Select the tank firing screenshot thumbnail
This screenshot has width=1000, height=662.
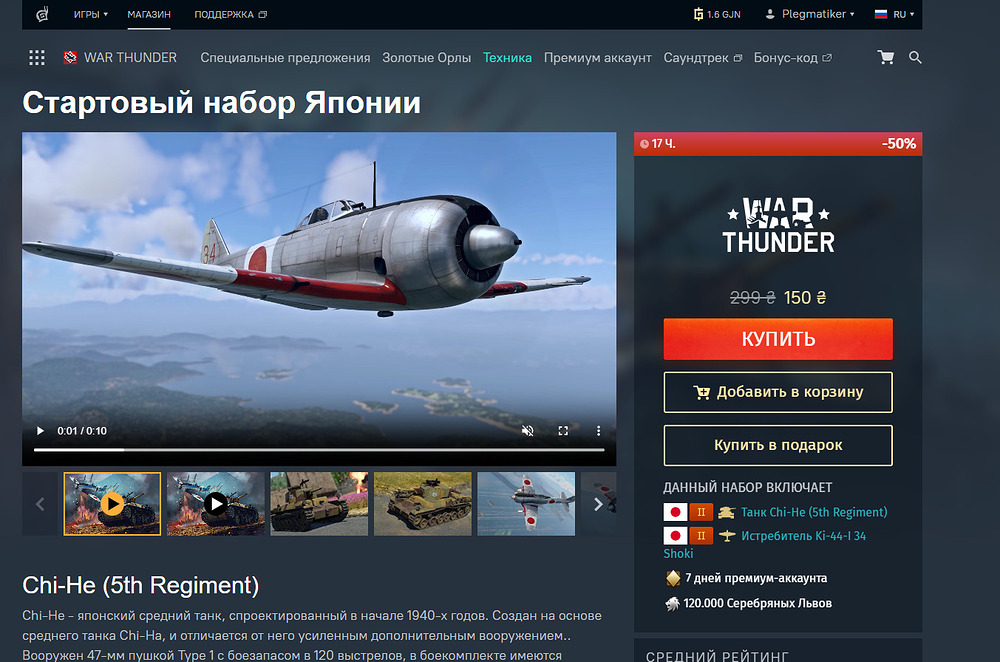tap(319, 504)
